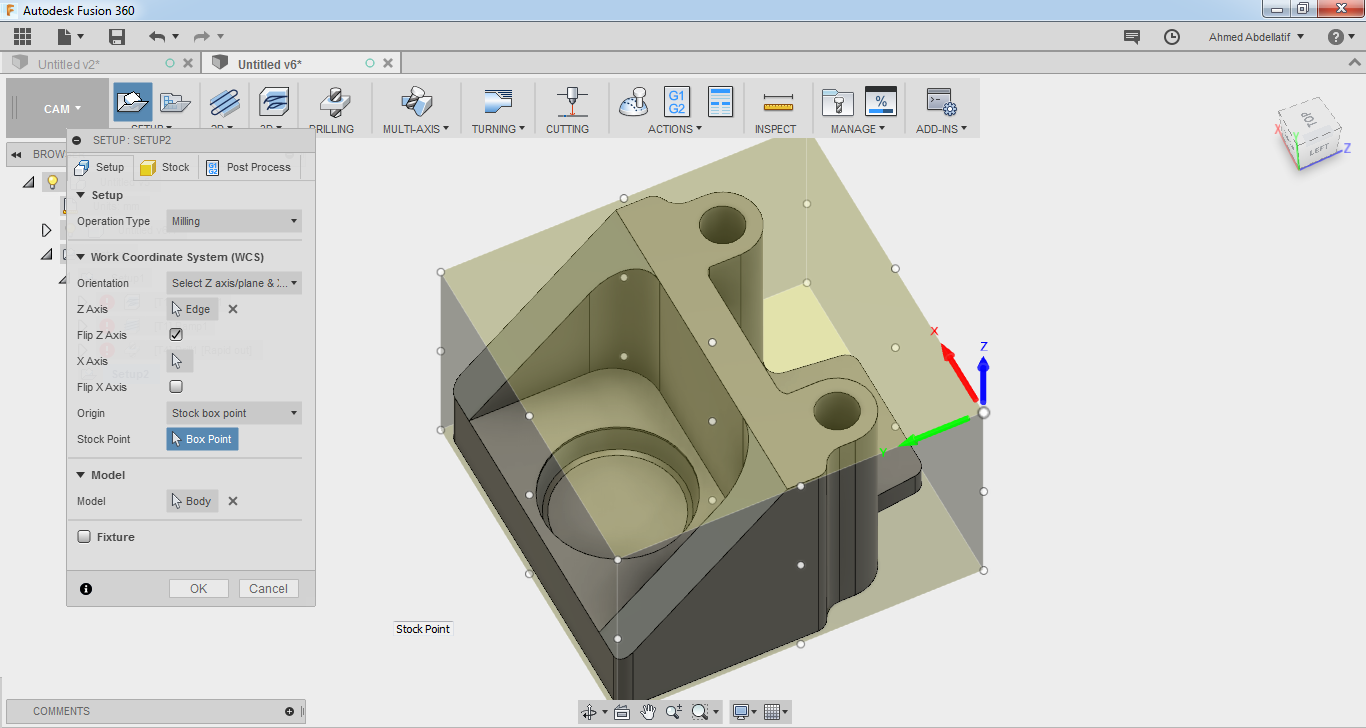This screenshot has height=728, width=1366.
Task: Collapse the Work Coordinate System section
Action: click(x=81, y=257)
